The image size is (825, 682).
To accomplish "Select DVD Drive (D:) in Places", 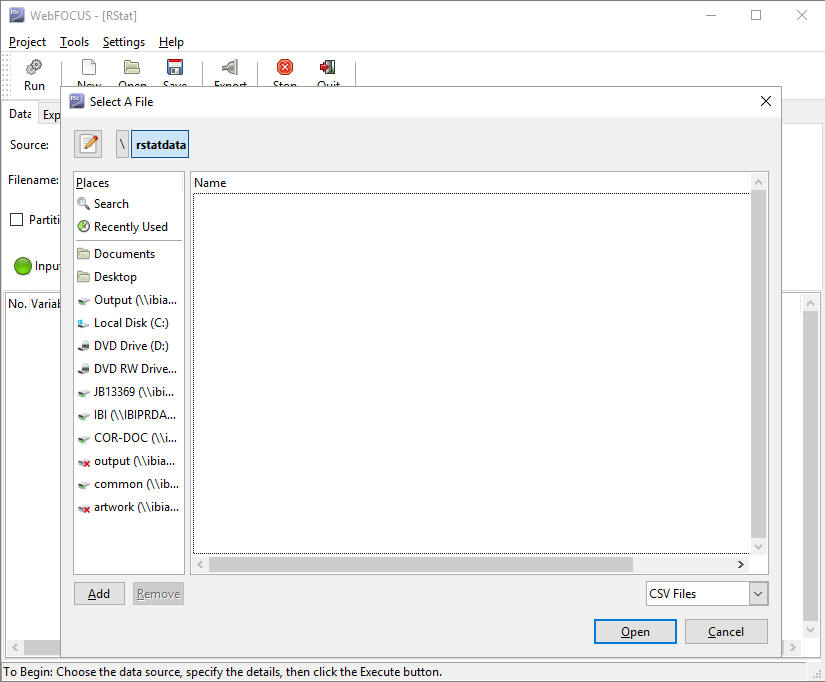I will (x=129, y=346).
